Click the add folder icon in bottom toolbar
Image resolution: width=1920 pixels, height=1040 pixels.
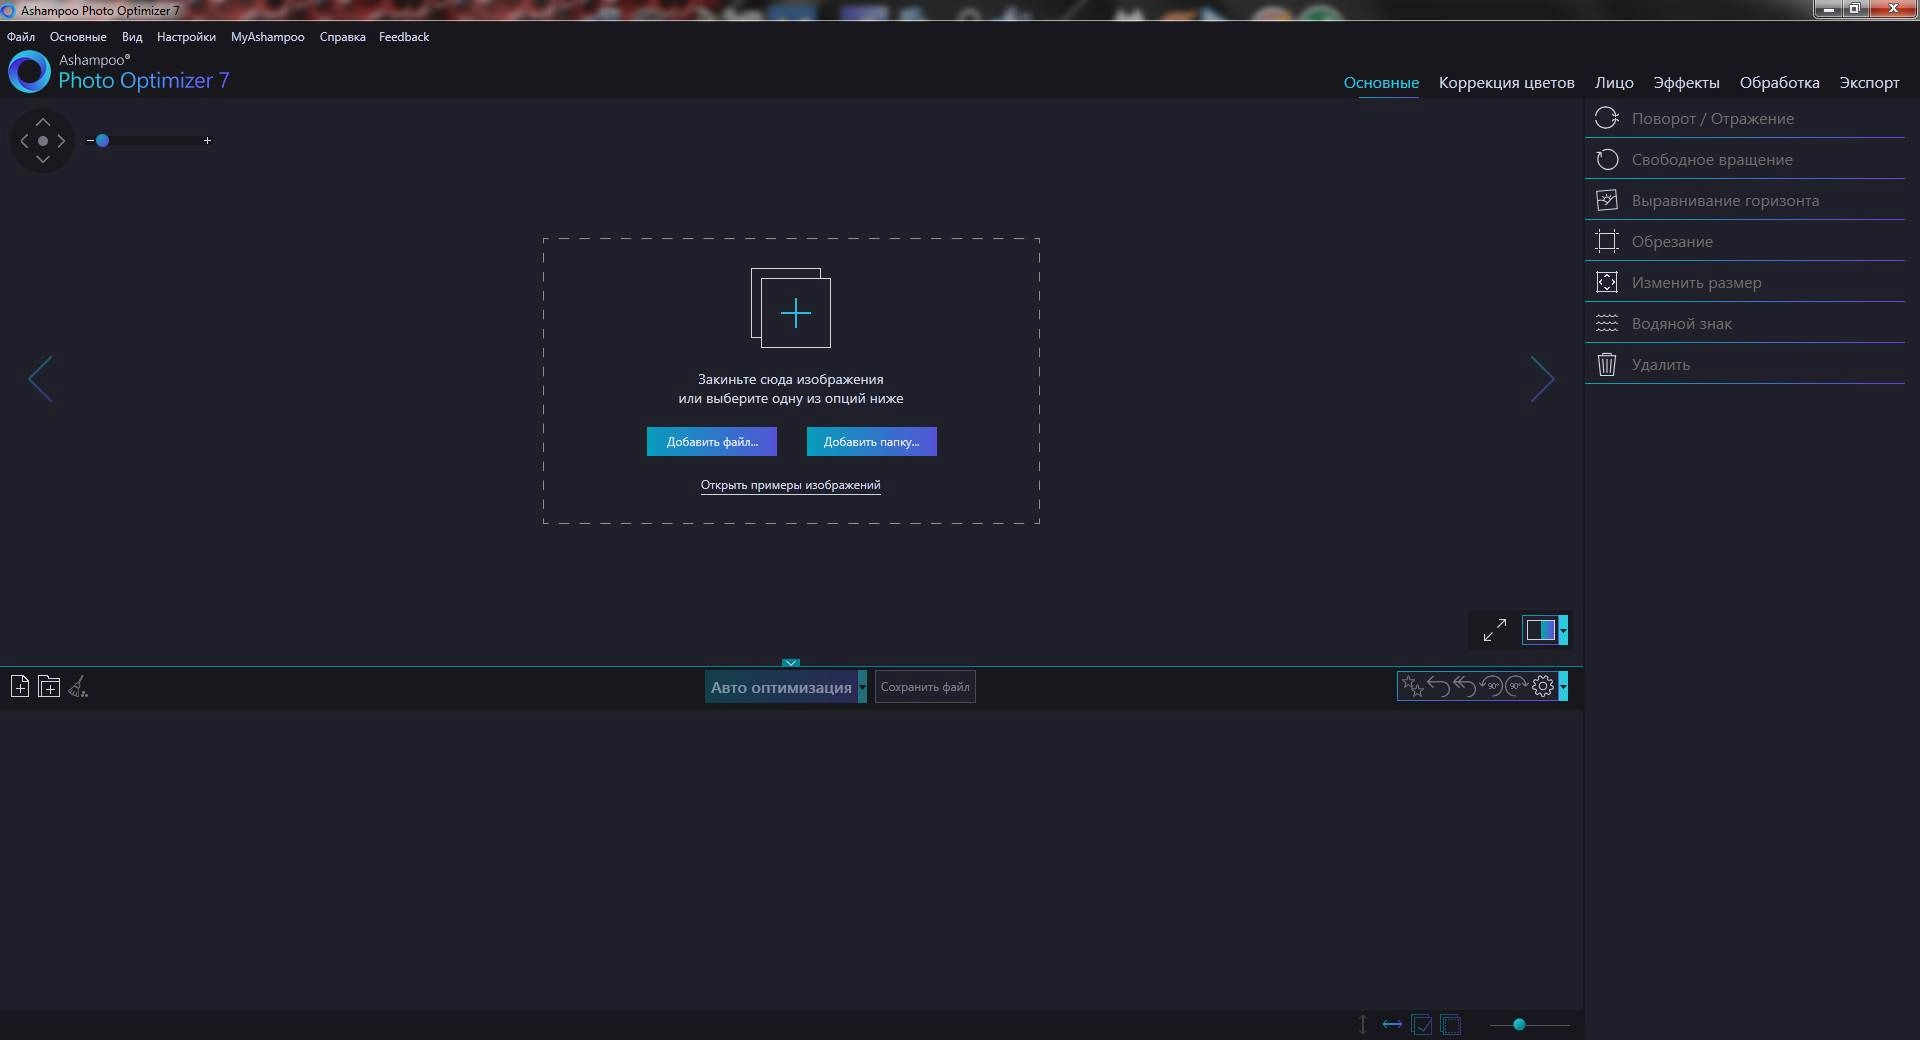pyautogui.click(x=49, y=686)
